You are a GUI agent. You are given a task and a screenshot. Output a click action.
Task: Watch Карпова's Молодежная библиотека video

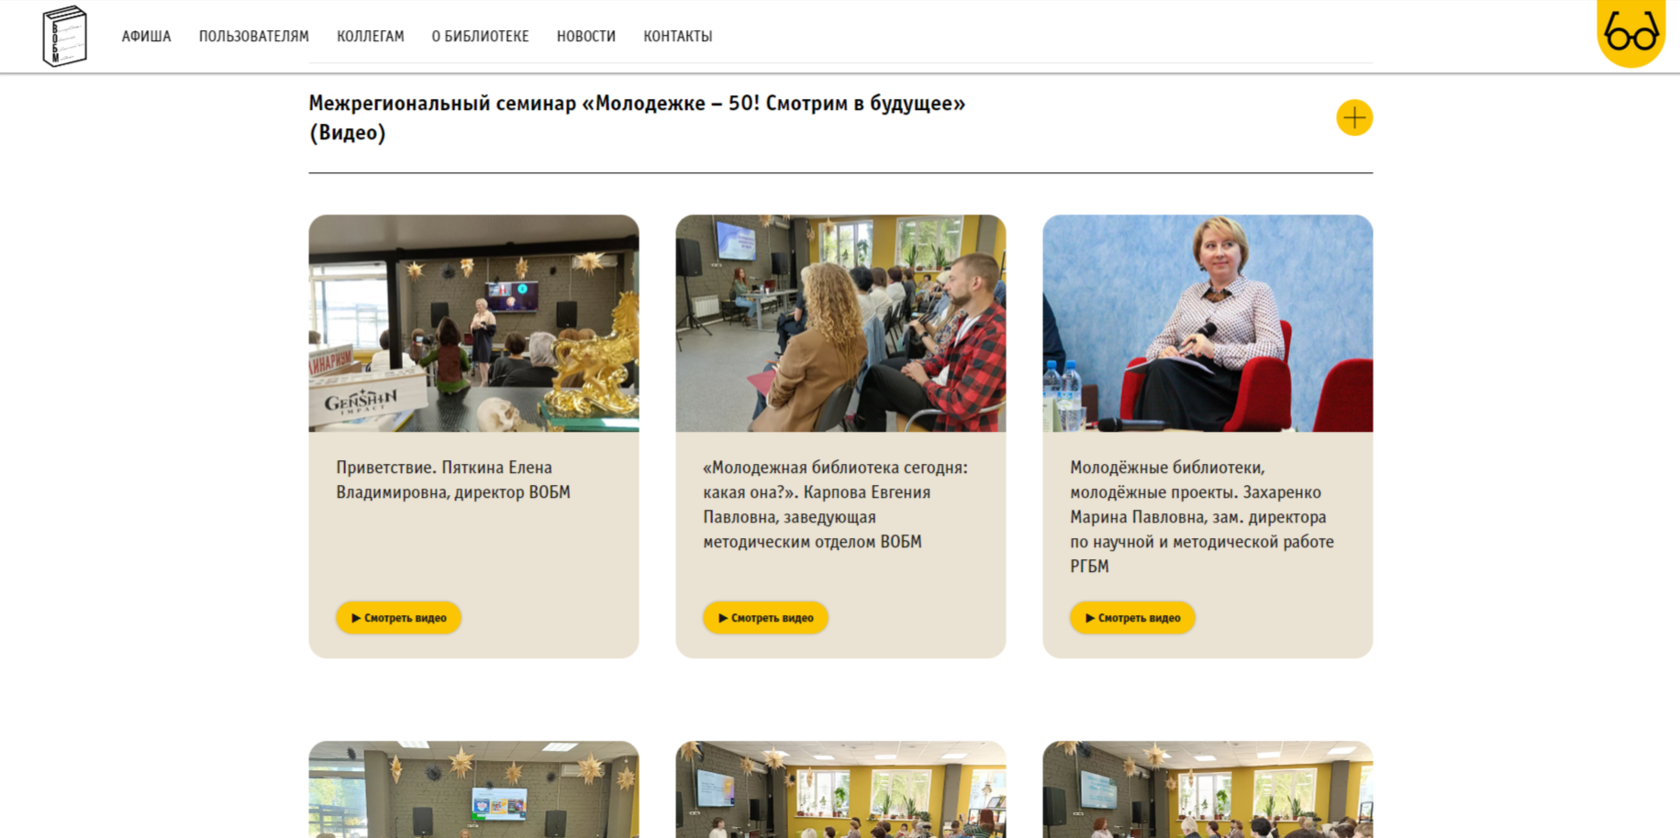click(766, 618)
